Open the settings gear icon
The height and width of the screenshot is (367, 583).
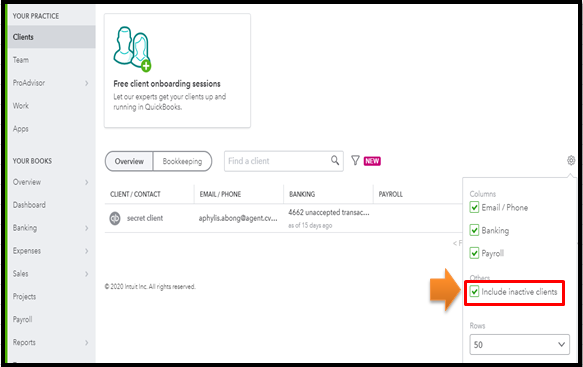571,160
